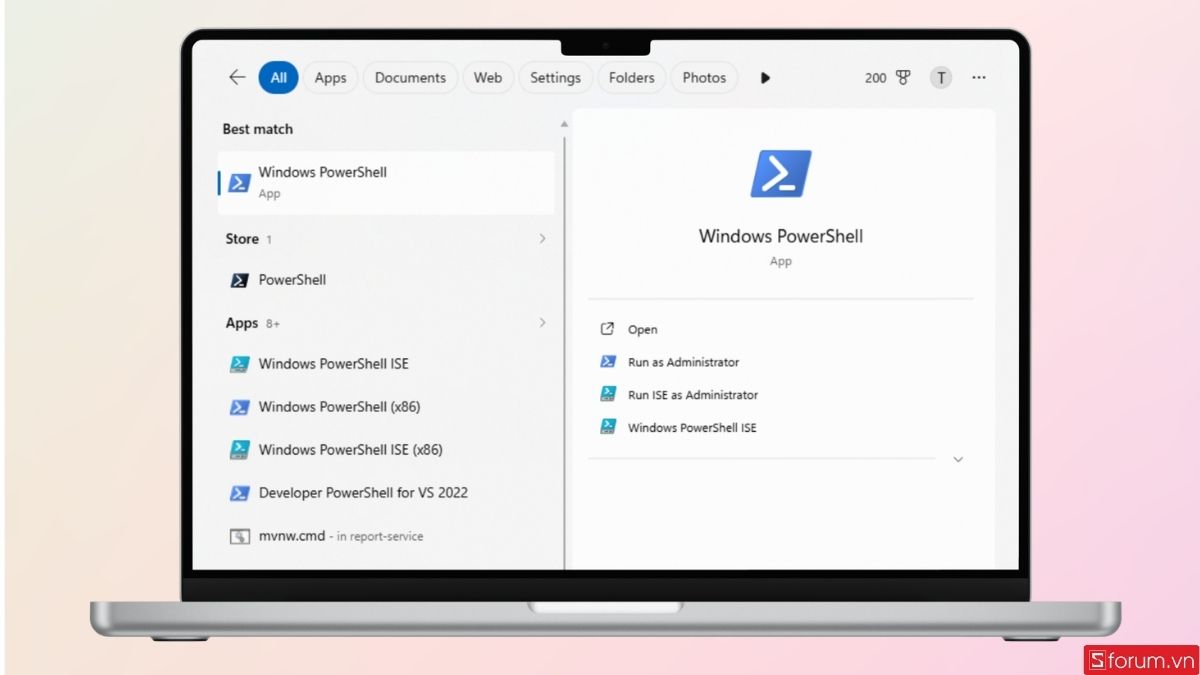Click the mvnw.cmd file icon

[x=239, y=536]
